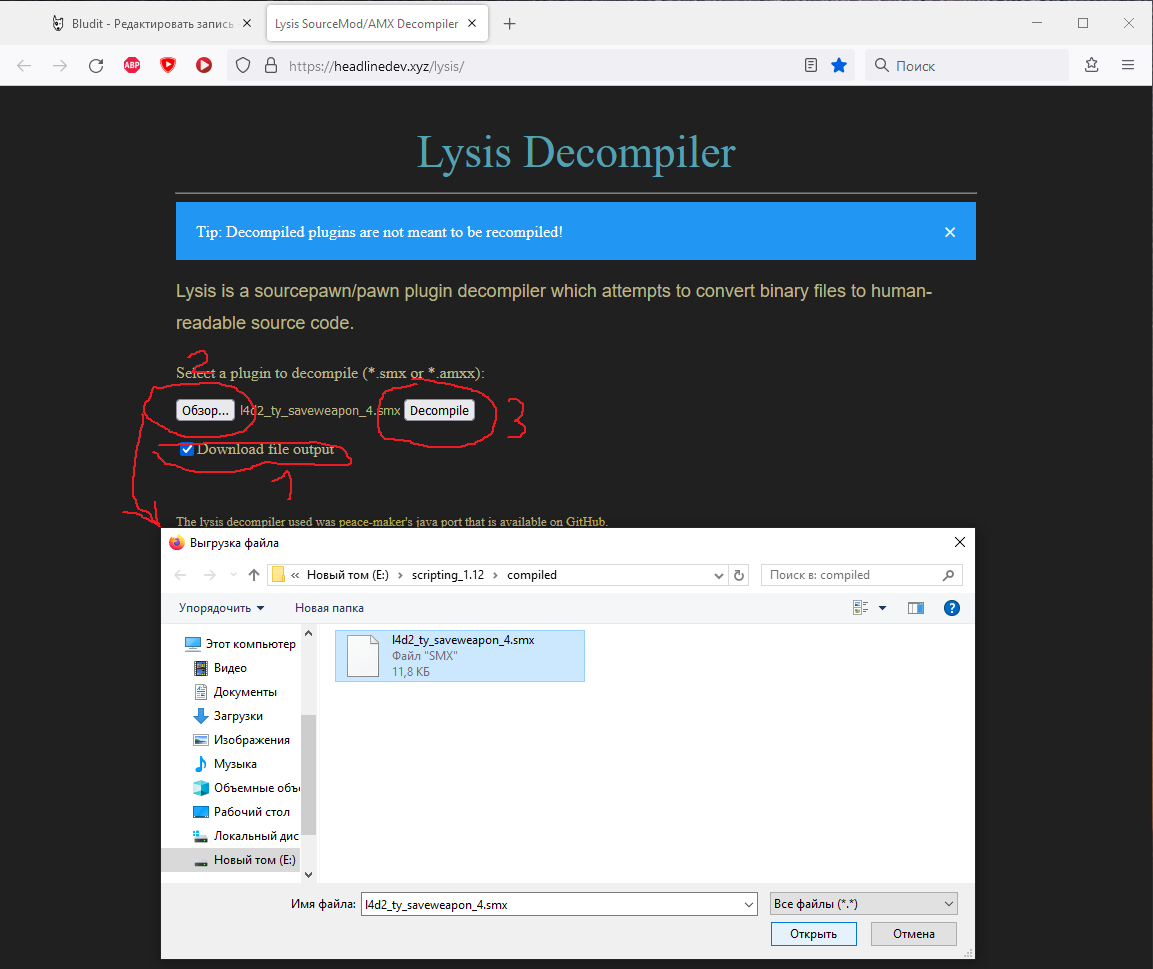Toggle reader view in address bar
Viewport: 1153px width, 969px height.
pyautogui.click(x=810, y=65)
